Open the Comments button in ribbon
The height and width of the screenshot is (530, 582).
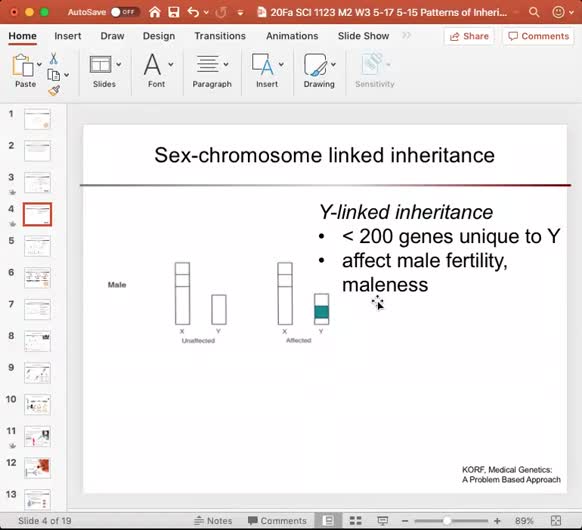(538, 36)
